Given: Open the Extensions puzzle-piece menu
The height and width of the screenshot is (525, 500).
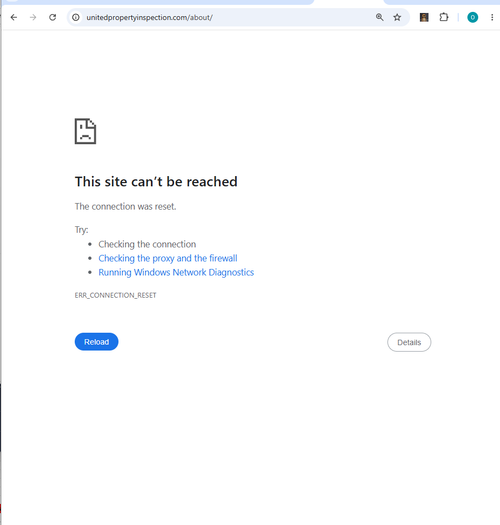Looking at the screenshot, I should click(444, 17).
